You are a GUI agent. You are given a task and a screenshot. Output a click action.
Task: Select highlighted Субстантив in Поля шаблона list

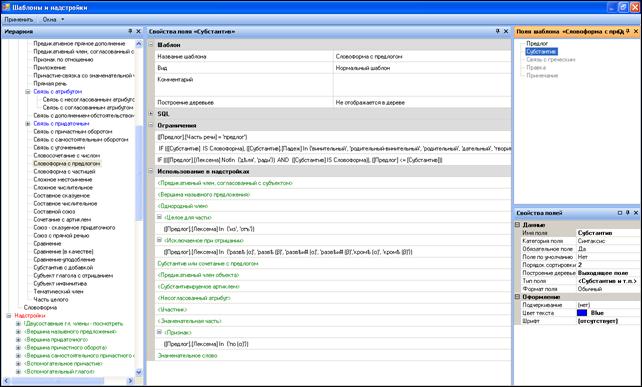(x=541, y=52)
